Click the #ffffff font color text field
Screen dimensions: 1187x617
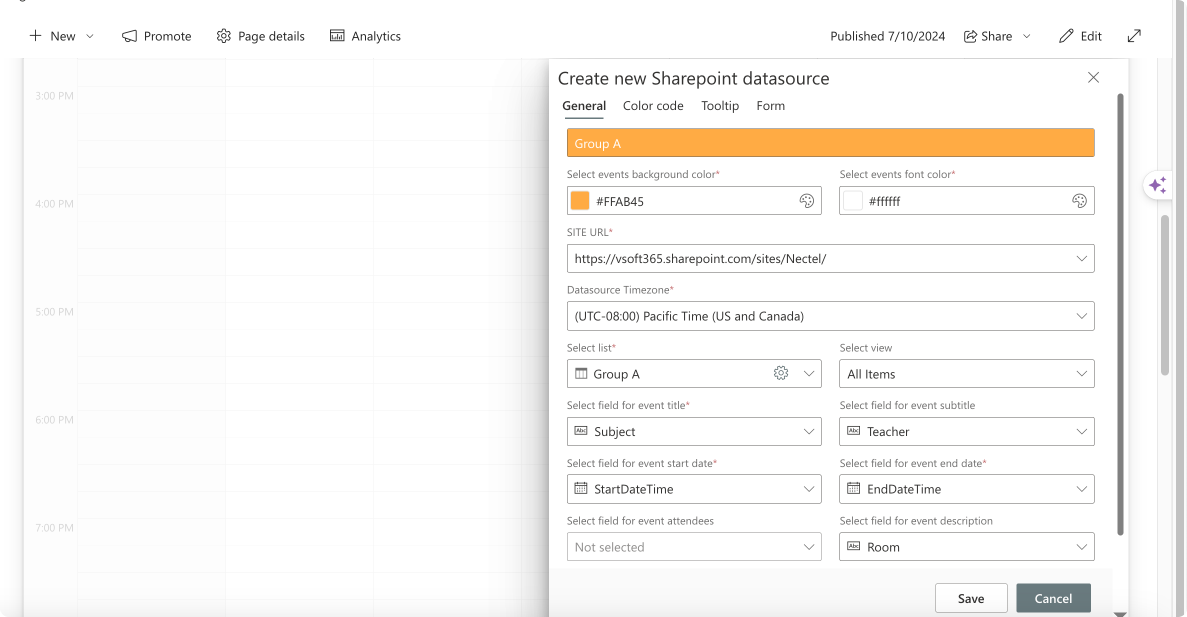pyautogui.click(x=967, y=201)
